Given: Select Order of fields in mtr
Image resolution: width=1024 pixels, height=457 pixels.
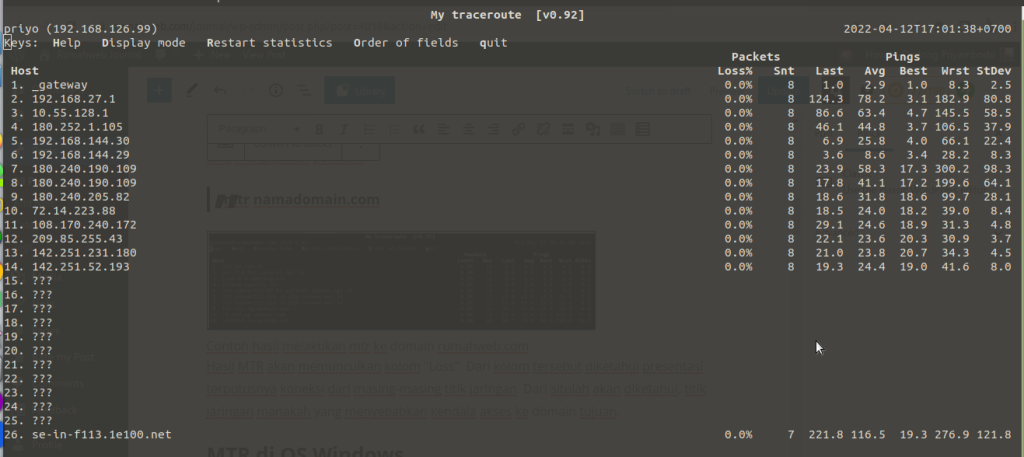Looking at the screenshot, I should (x=406, y=42).
